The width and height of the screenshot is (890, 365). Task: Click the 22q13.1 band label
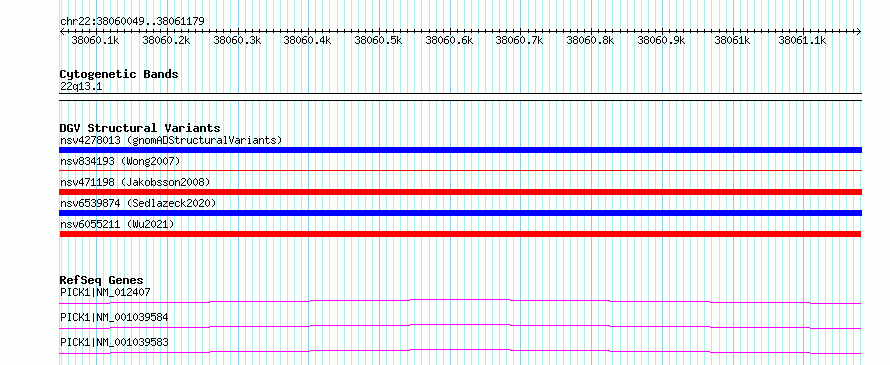click(81, 87)
